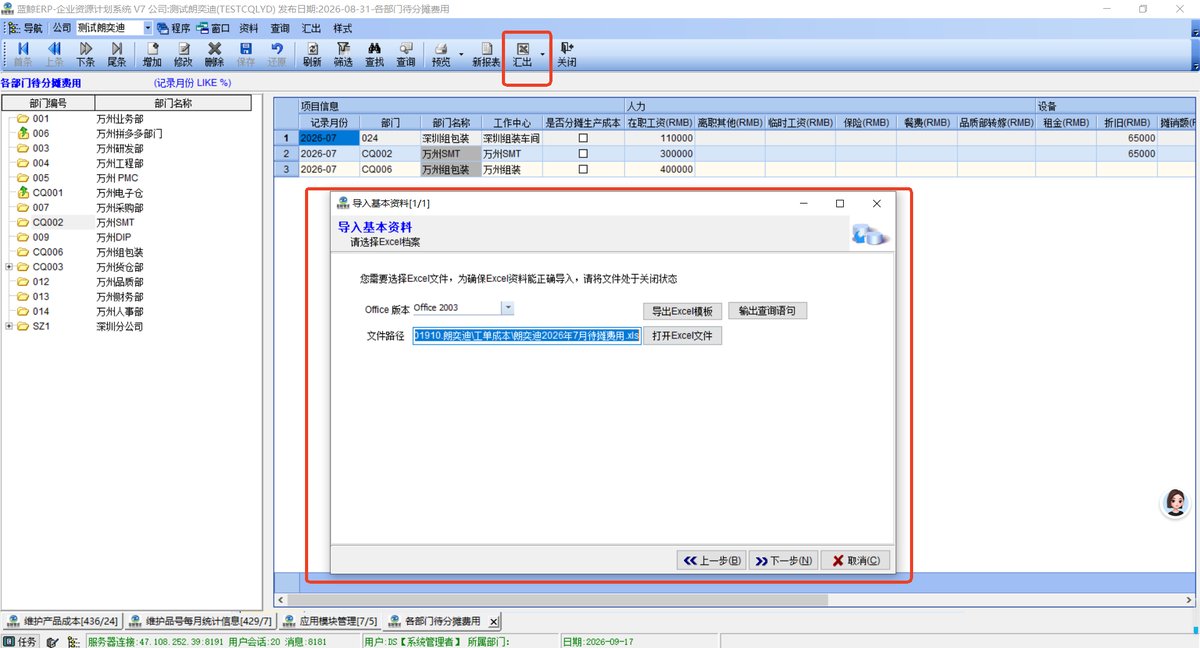Viewport: 1200px width, 648px height.
Task: Click the 删除 (delete) toolbar icon
Action: [214, 54]
